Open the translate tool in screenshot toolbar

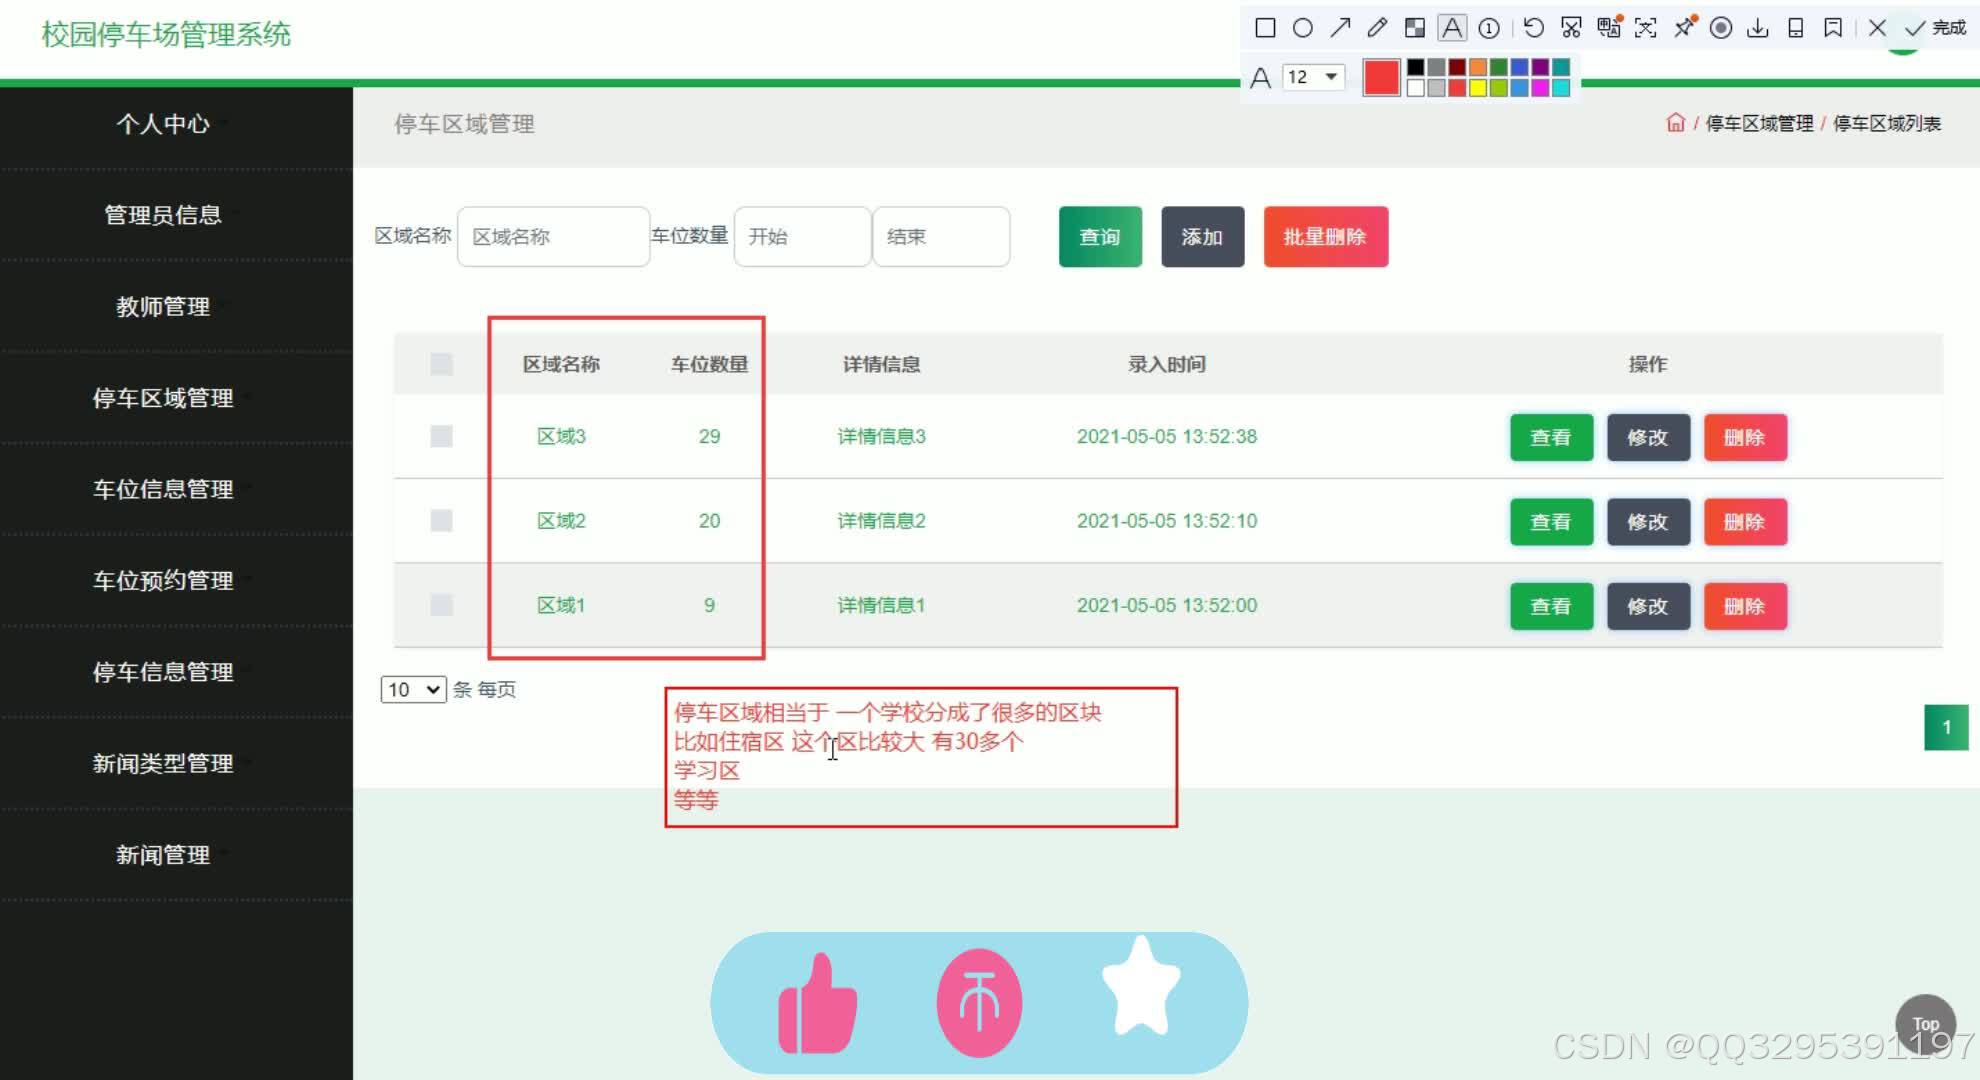[1609, 28]
